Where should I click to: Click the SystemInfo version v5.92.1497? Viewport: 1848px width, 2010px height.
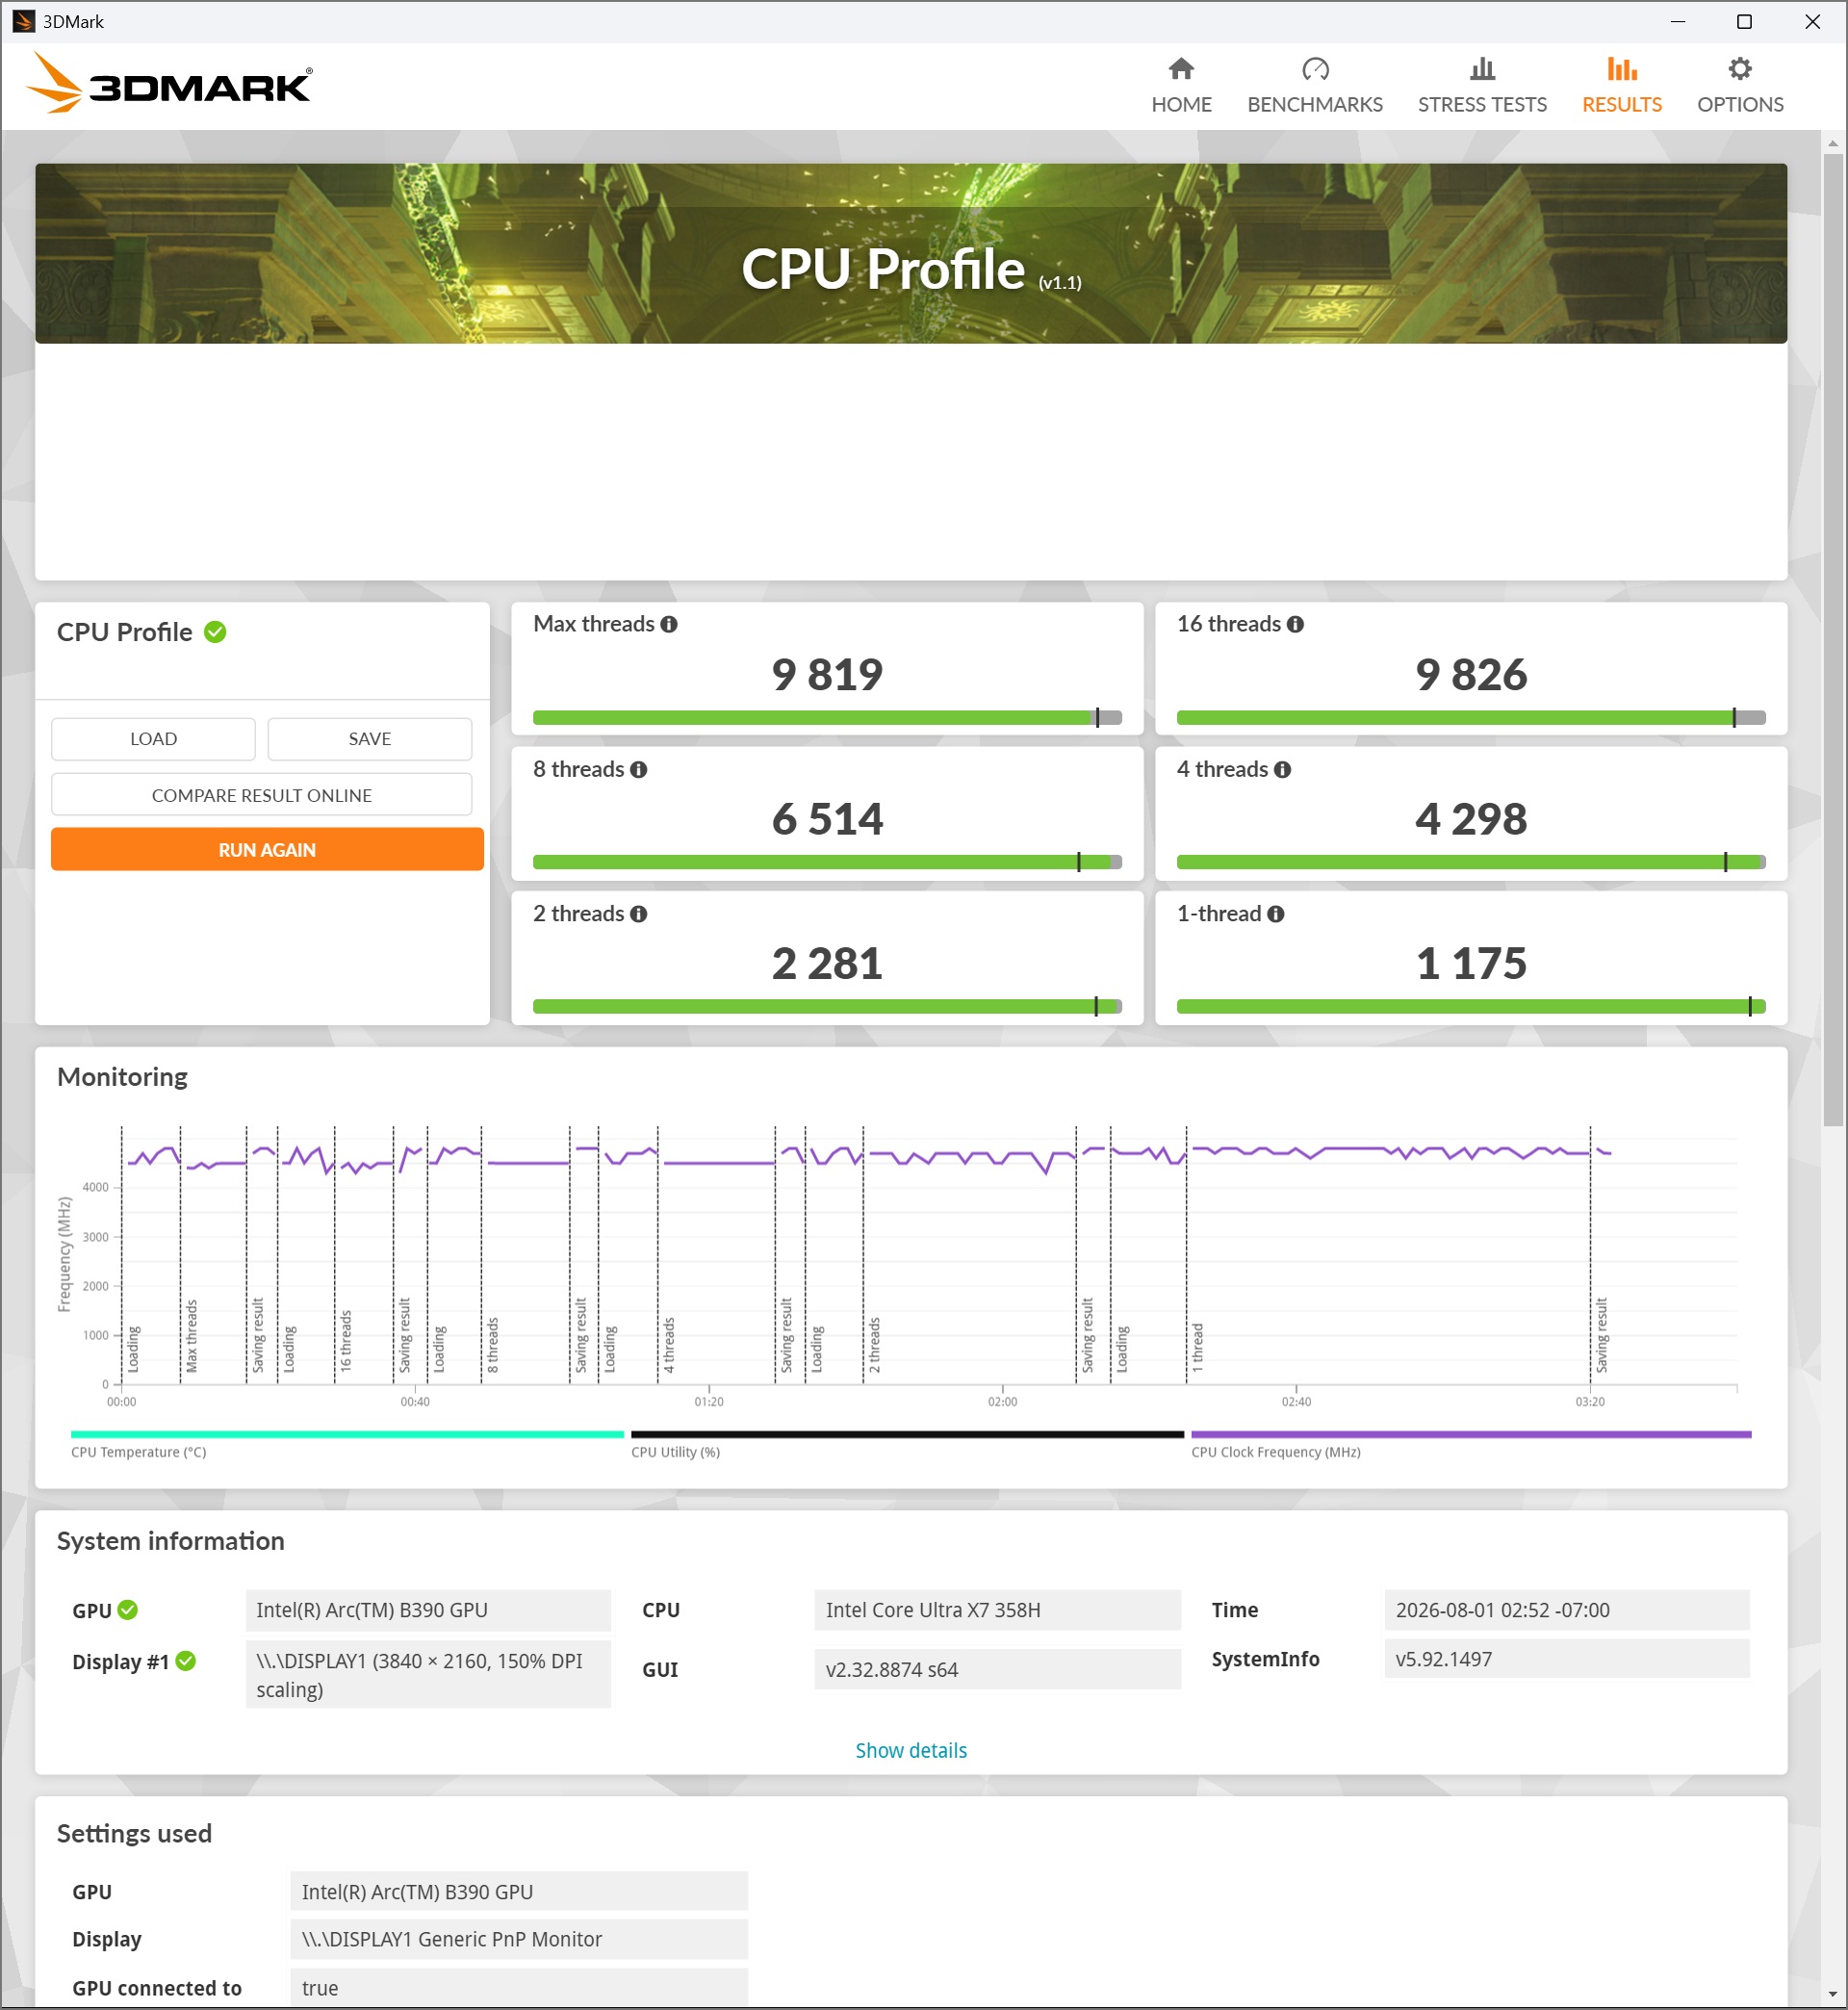point(1567,1658)
